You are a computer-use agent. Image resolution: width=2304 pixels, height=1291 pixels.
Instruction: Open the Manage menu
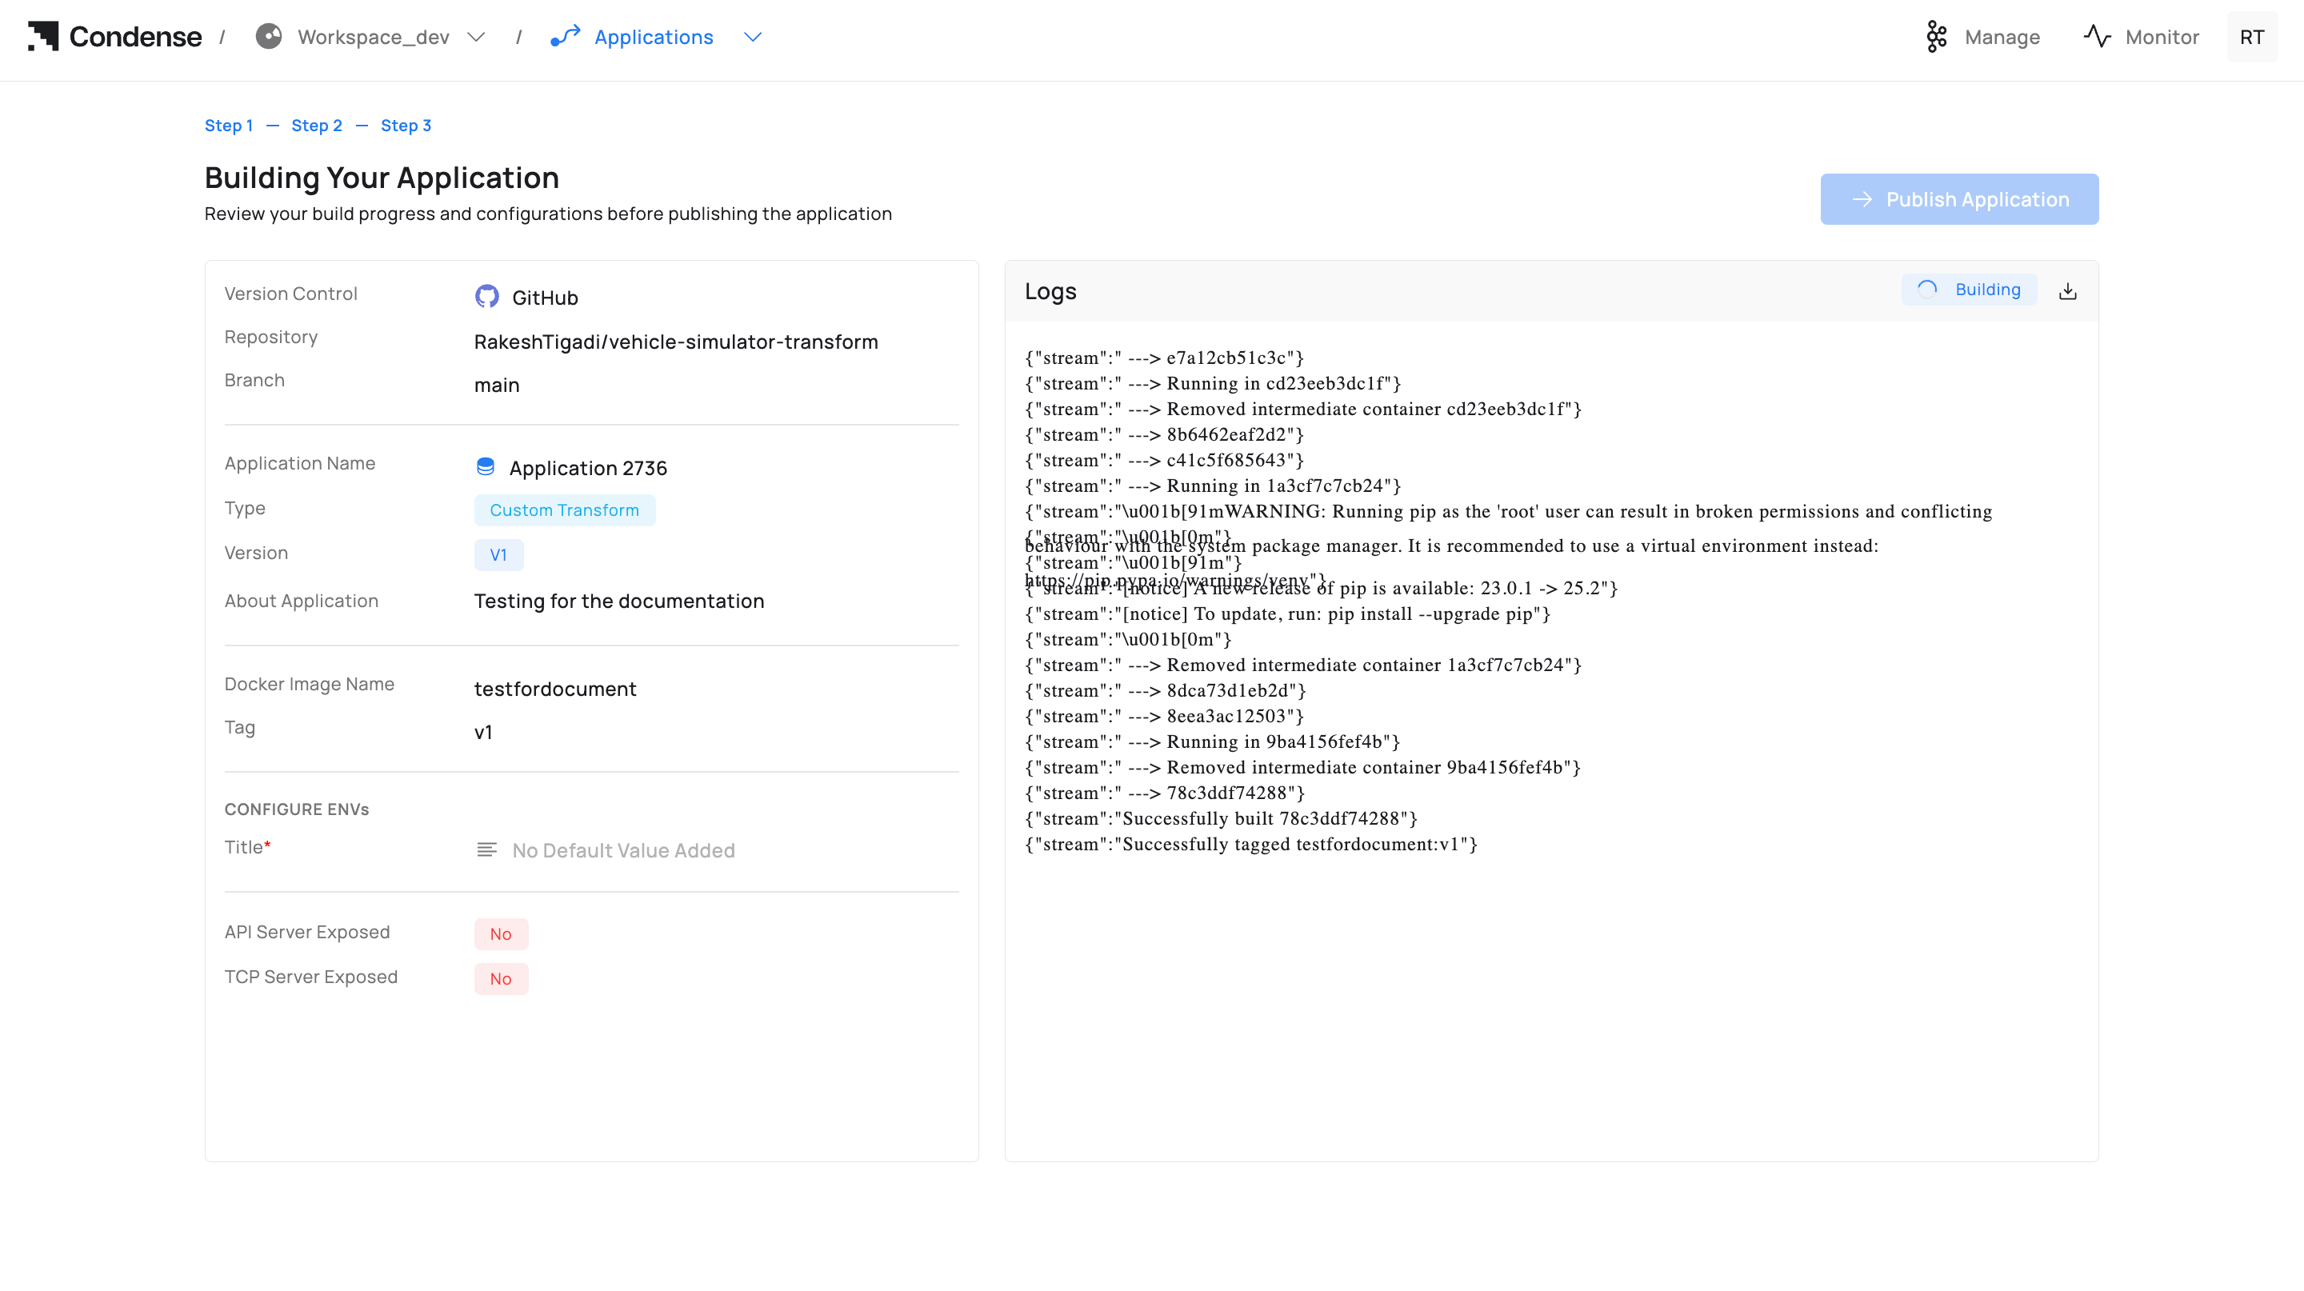coord(2001,37)
